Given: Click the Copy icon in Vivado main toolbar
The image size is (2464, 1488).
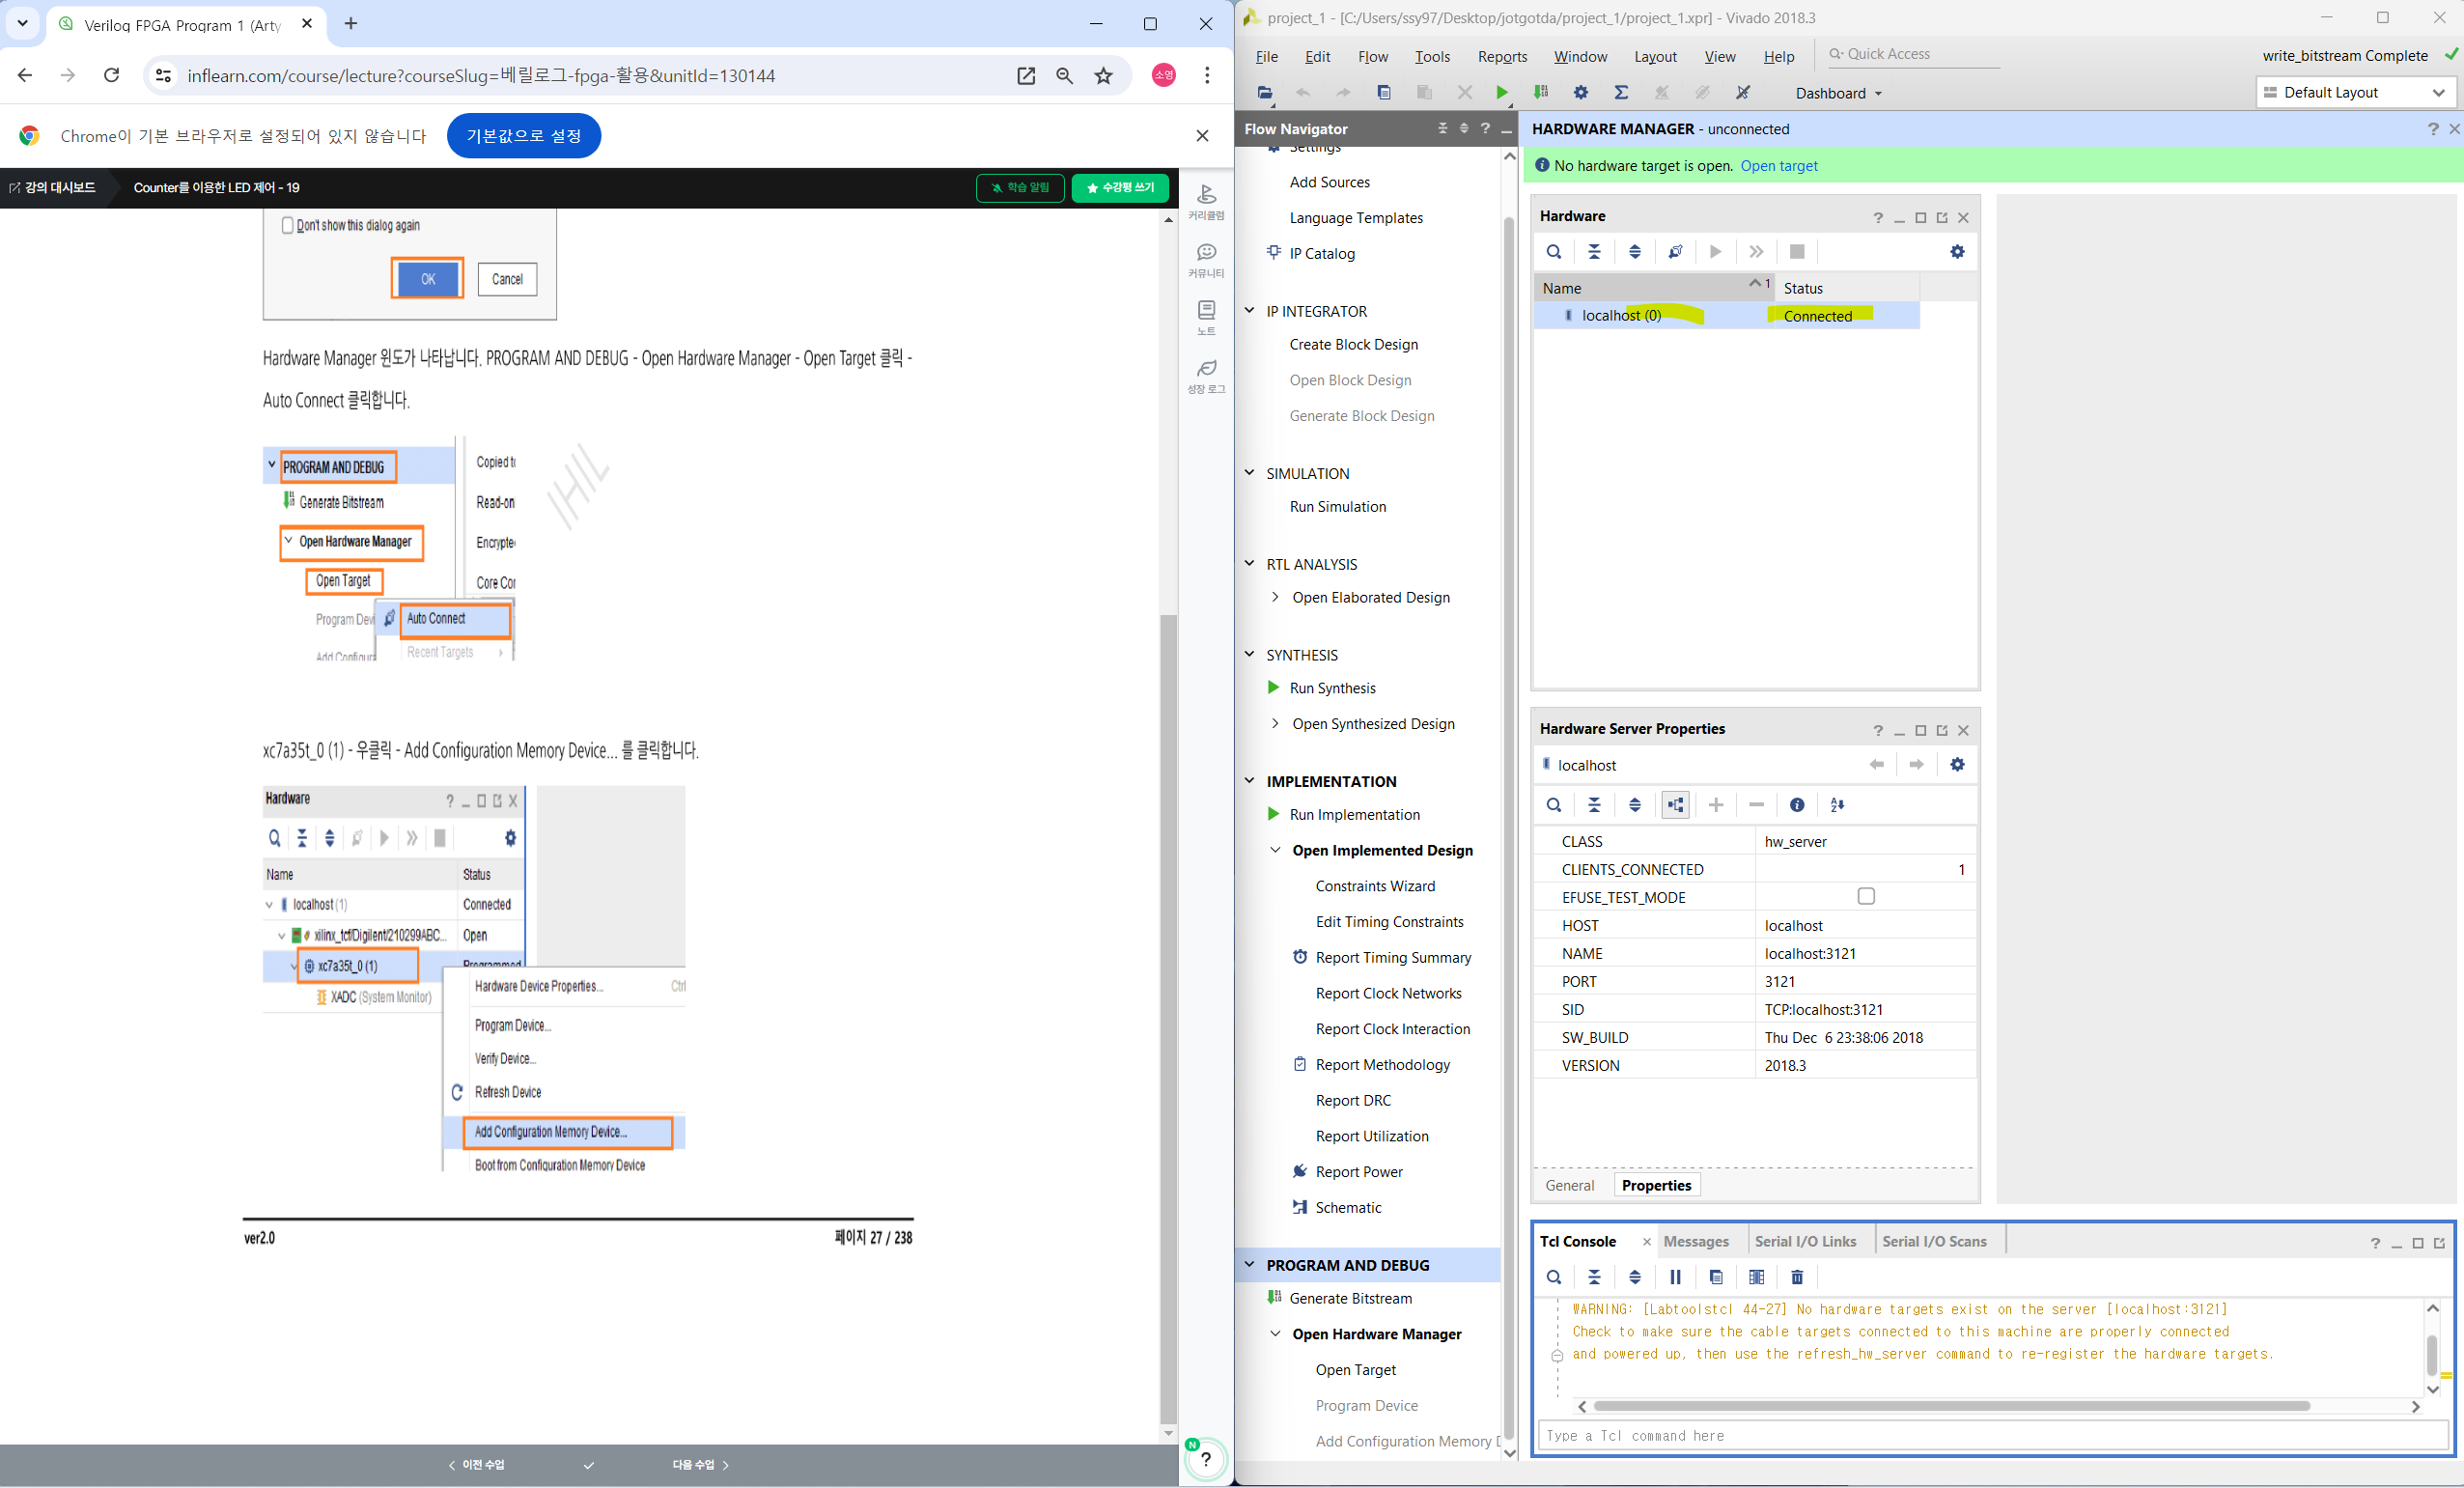Looking at the screenshot, I should coord(1384,93).
